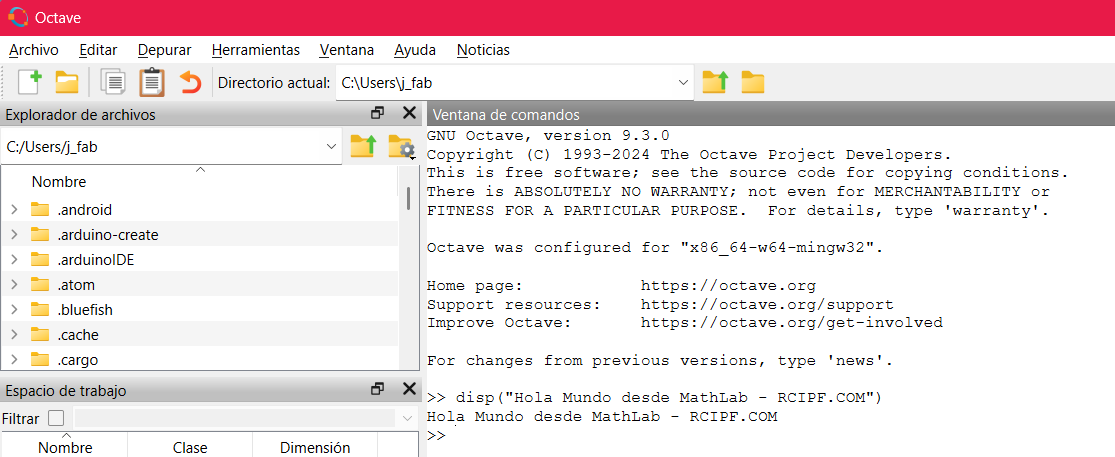Click the Undo arrow icon

pos(190,82)
